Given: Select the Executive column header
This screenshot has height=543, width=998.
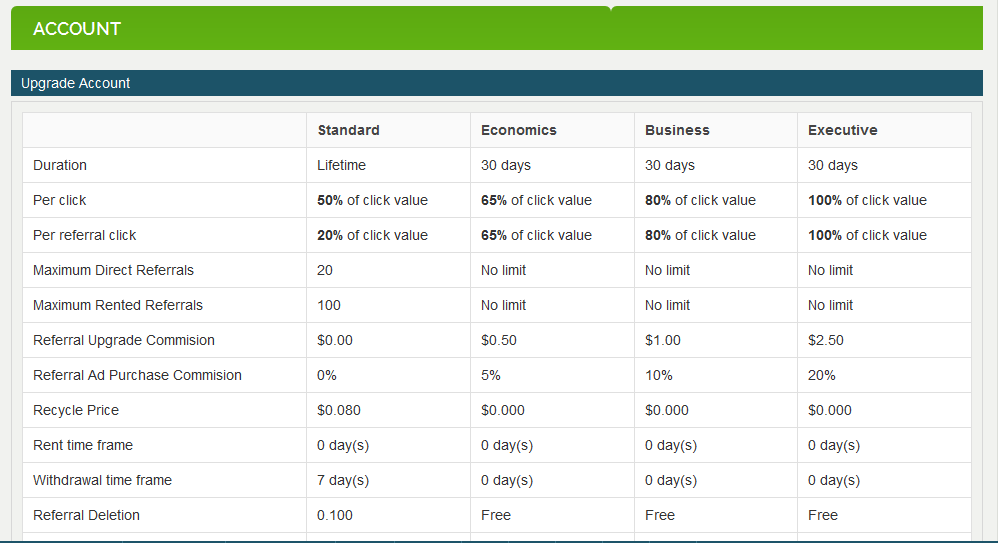Looking at the screenshot, I should point(843,130).
